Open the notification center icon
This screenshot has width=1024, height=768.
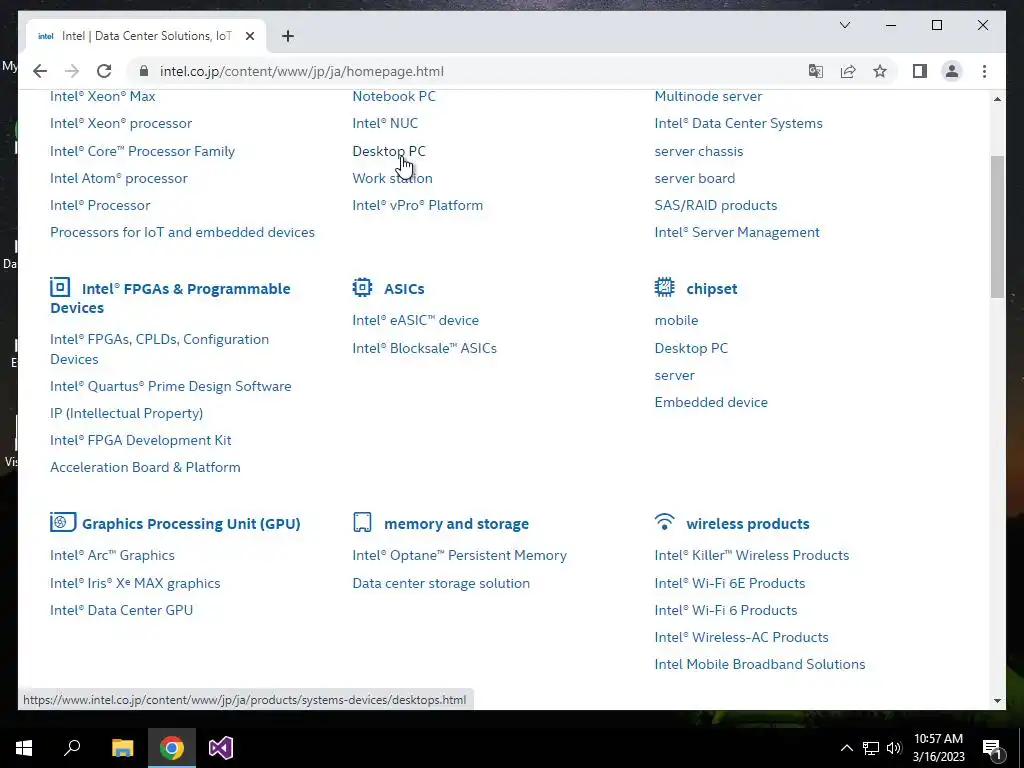(x=993, y=748)
